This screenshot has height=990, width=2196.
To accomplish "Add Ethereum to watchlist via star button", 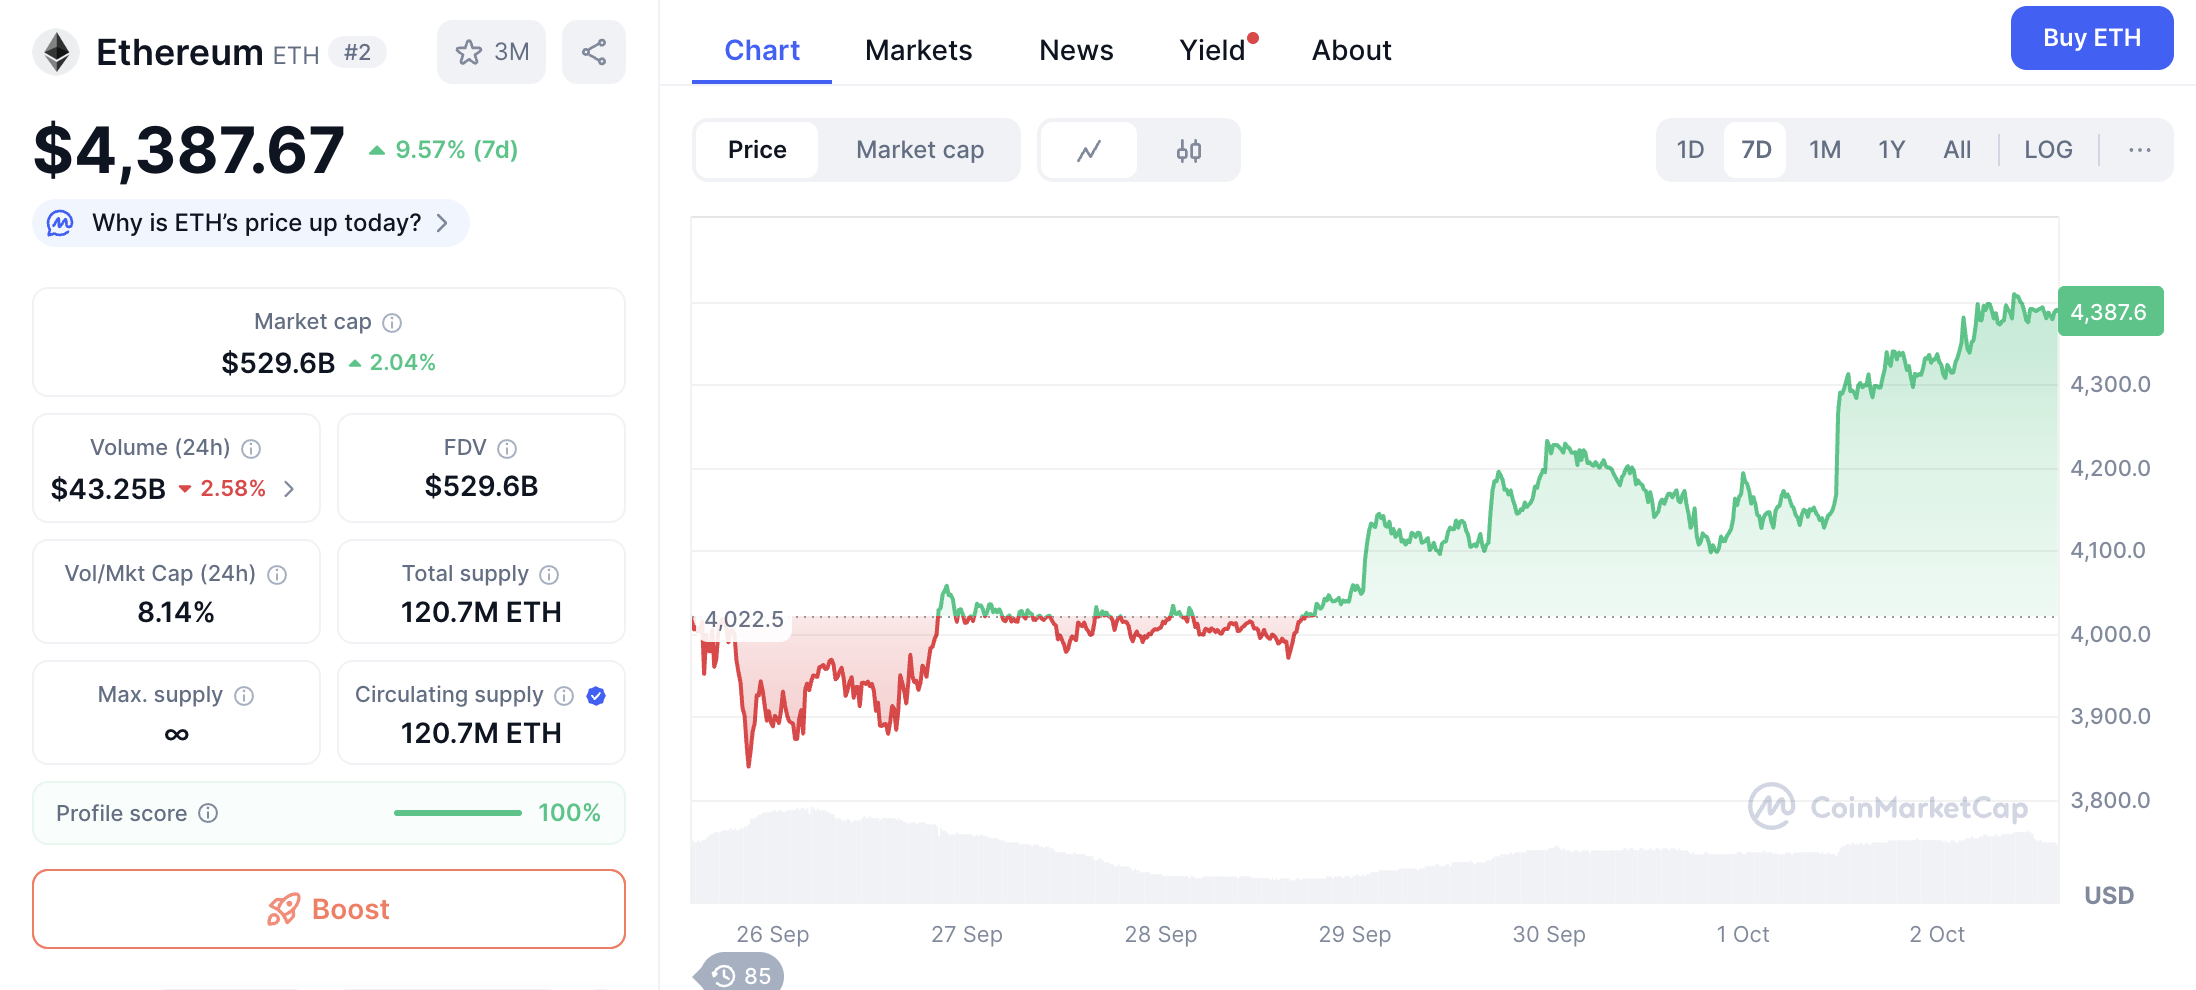I will (491, 52).
